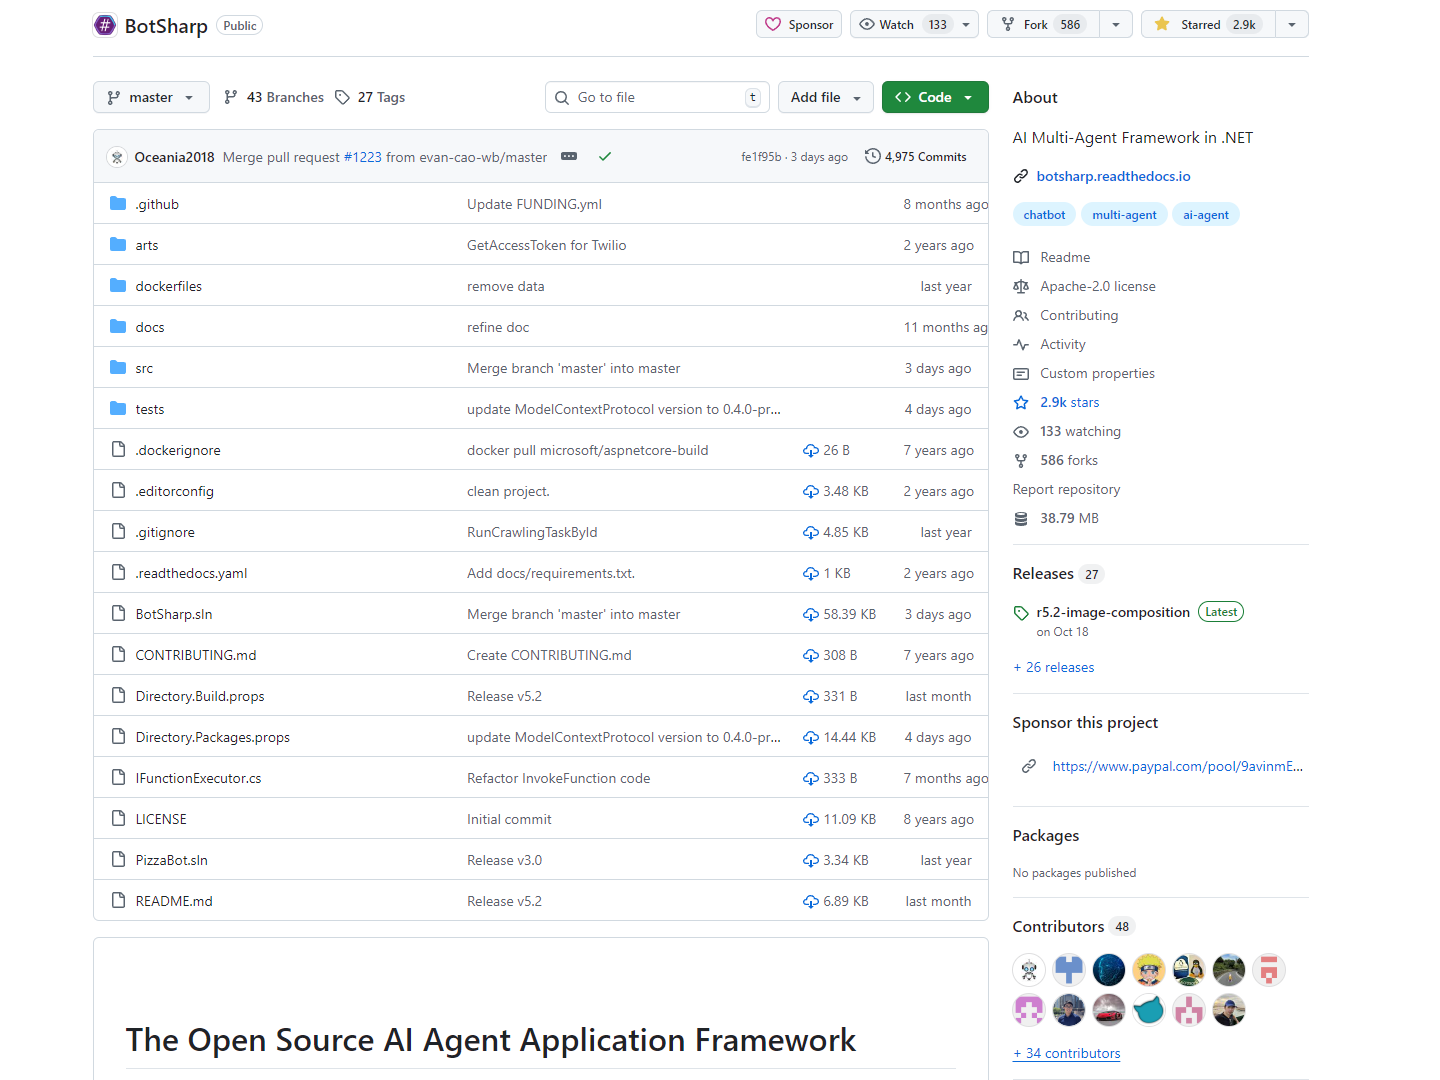1440x1080 pixels.
Task: Click the download icon for BotSharp.sln
Action: click(811, 615)
